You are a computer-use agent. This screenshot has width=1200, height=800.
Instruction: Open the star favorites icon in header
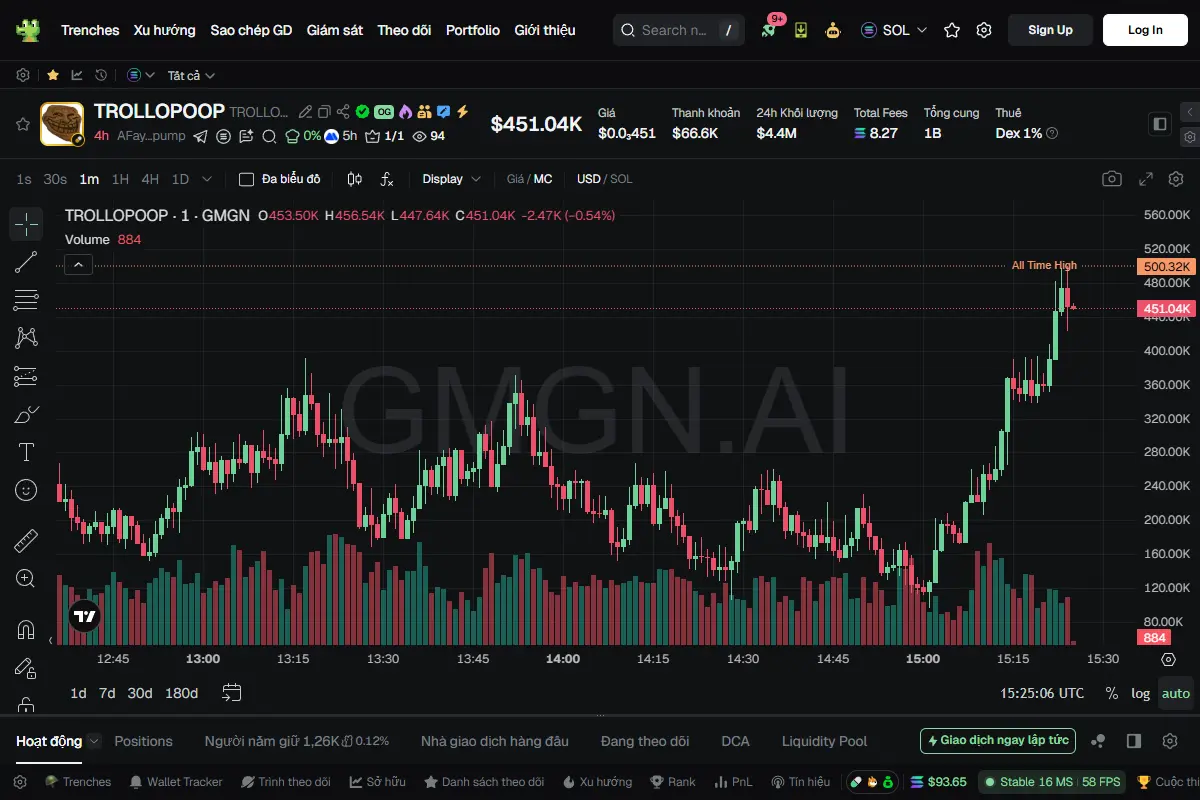[x=952, y=30]
